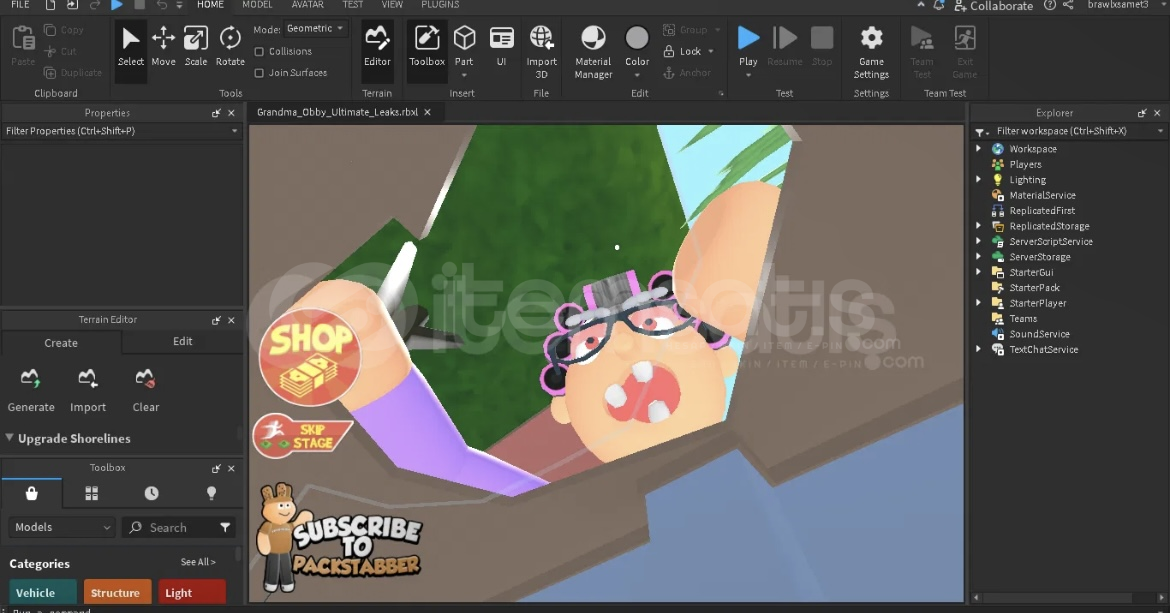Open the Toolbox recent clock tab

coord(151,494)
